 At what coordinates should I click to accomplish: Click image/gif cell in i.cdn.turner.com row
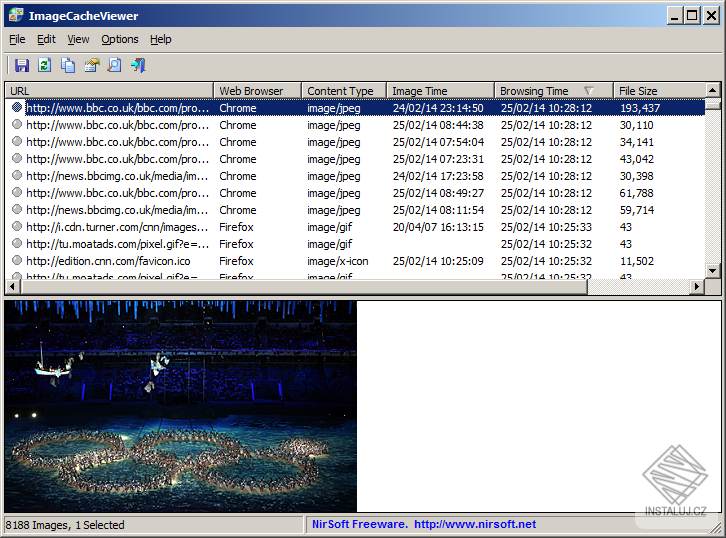point(329,227)
